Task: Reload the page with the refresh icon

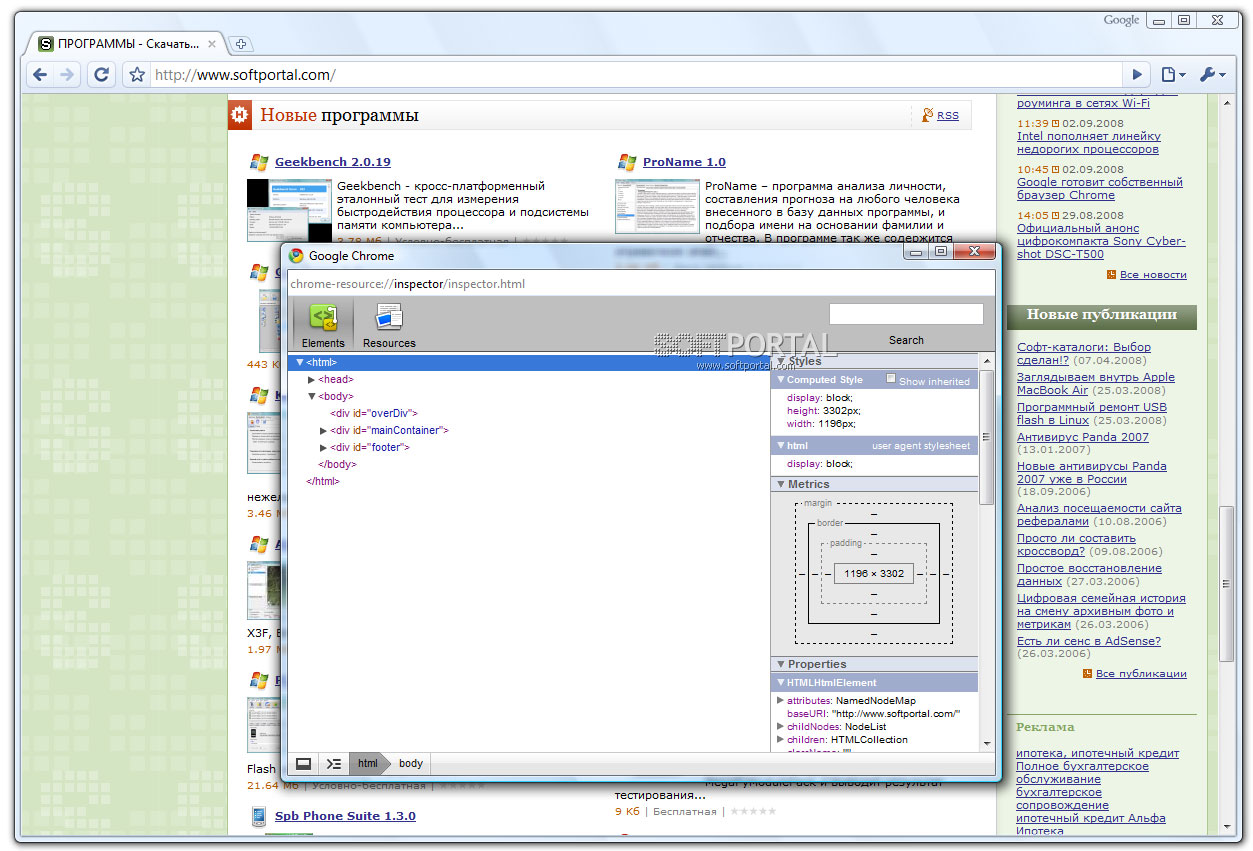Action: coord(101,75)
